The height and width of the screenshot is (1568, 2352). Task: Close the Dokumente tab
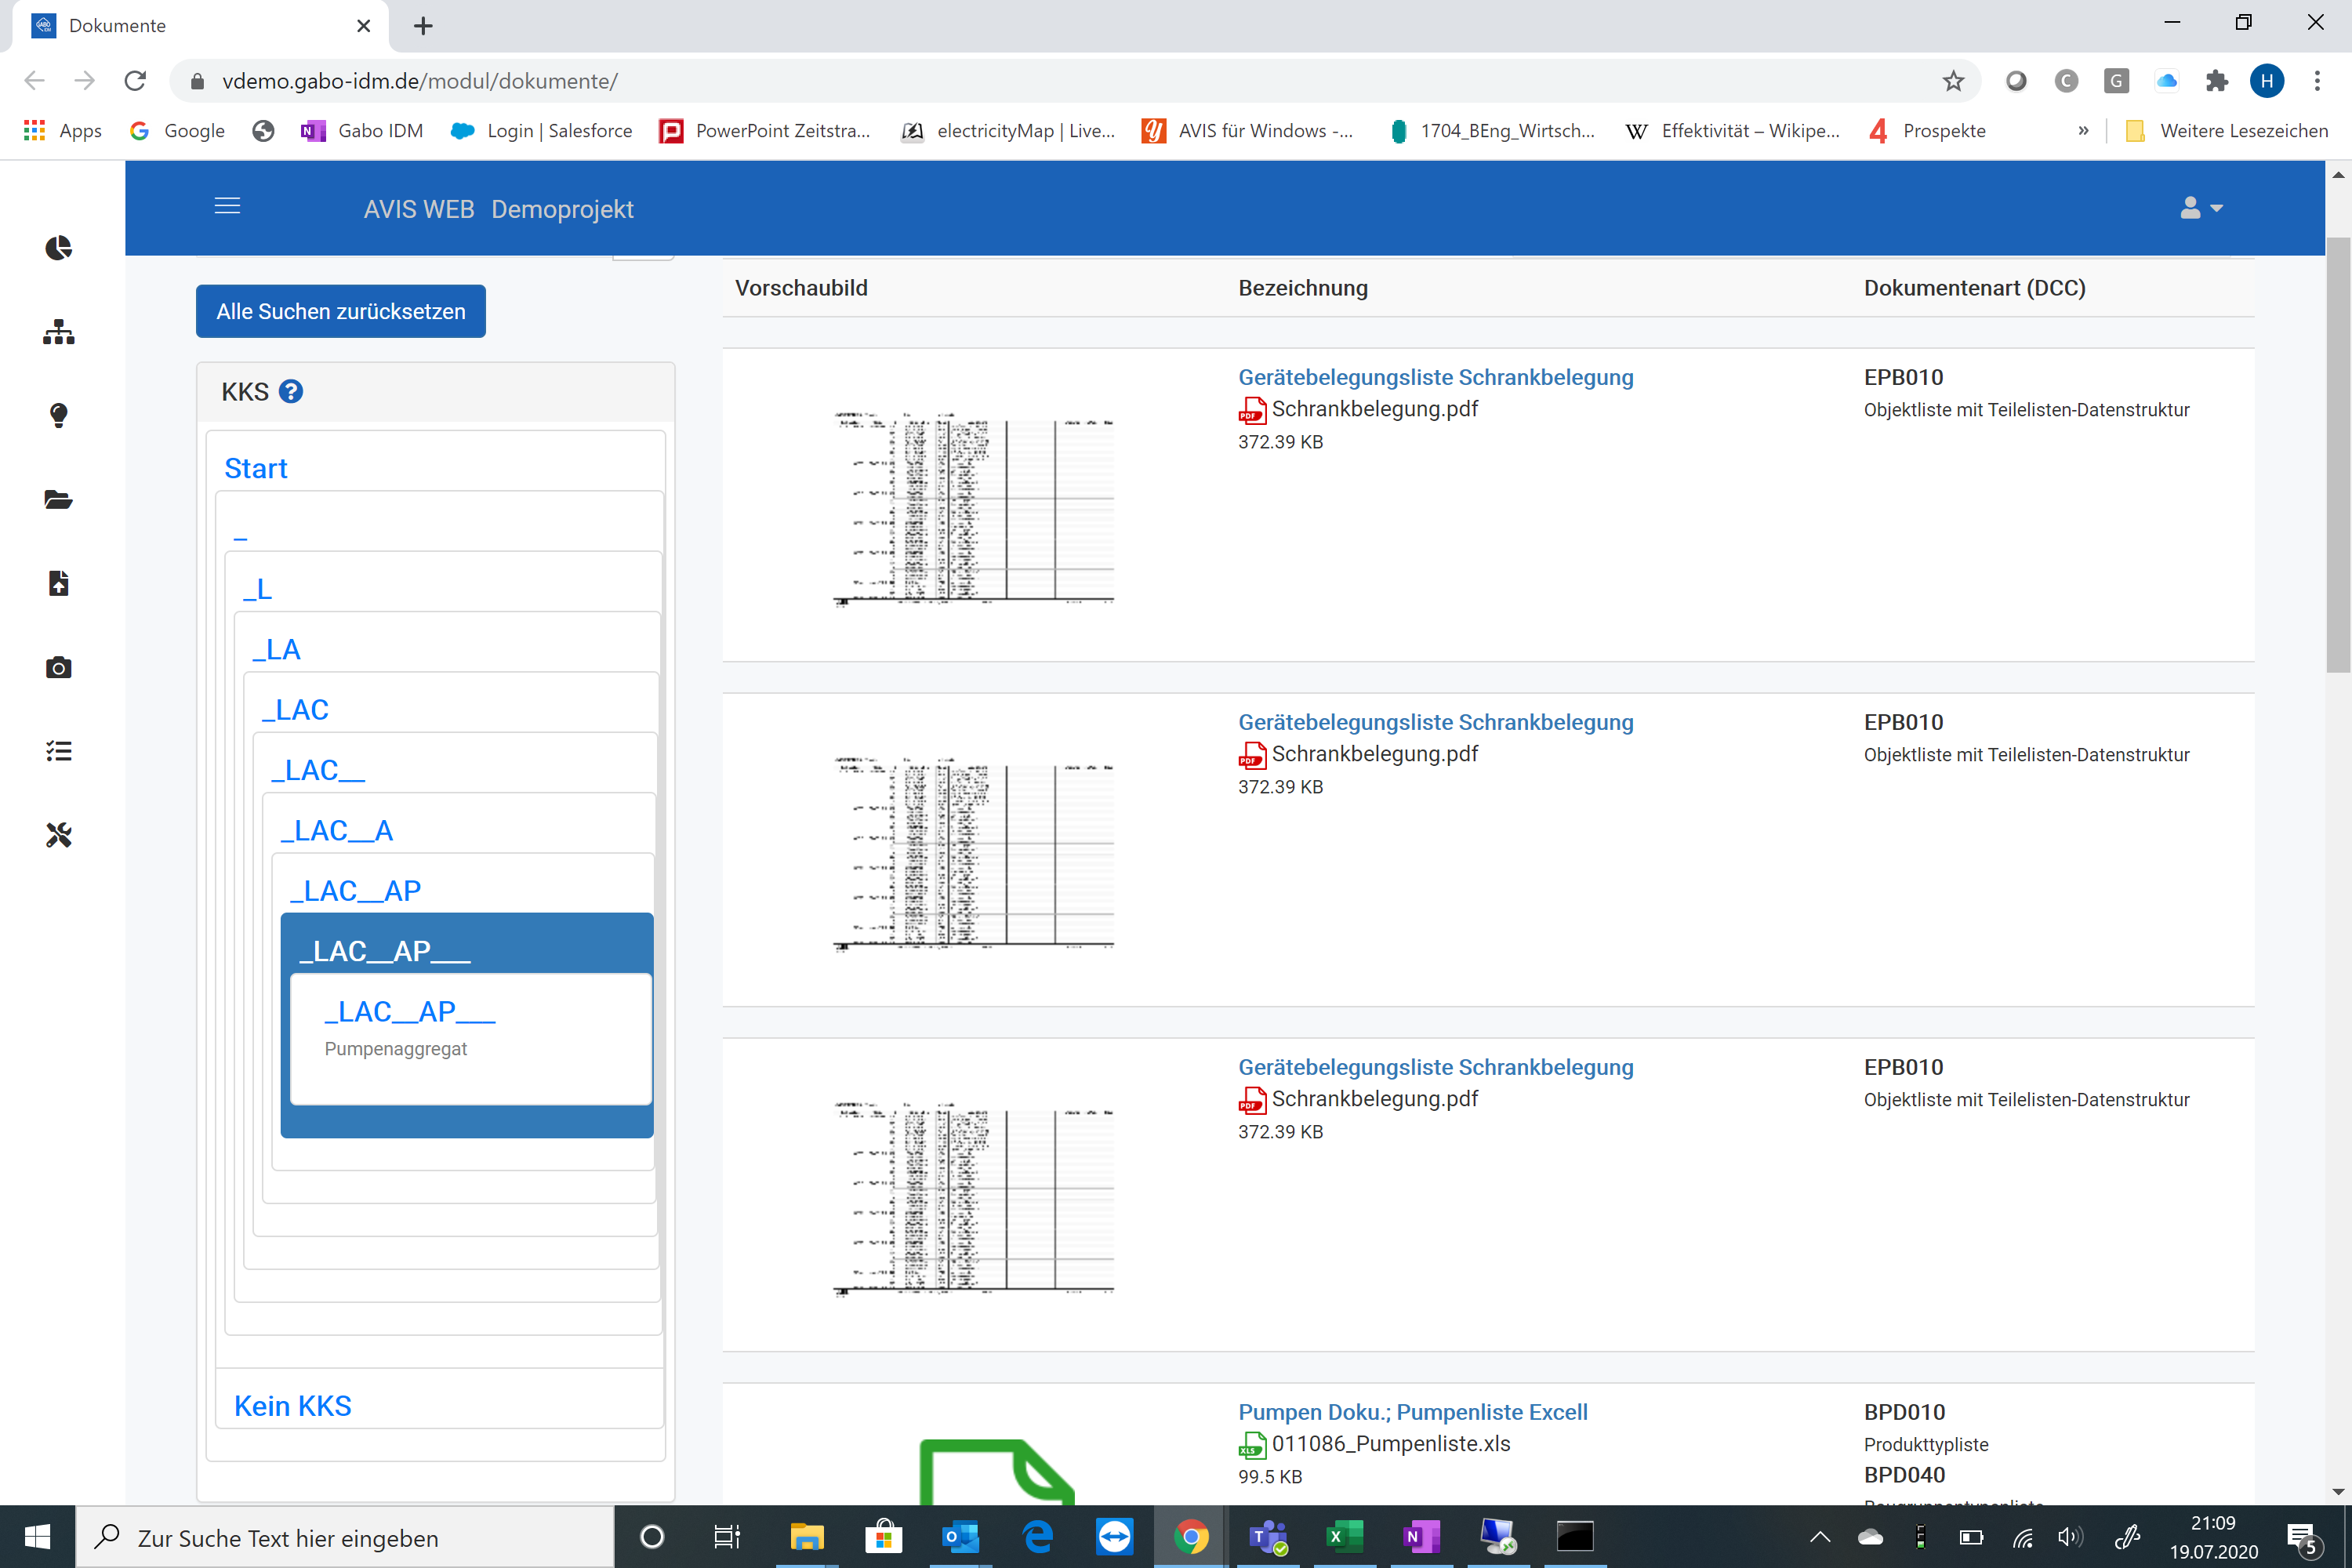pos(364,26)
